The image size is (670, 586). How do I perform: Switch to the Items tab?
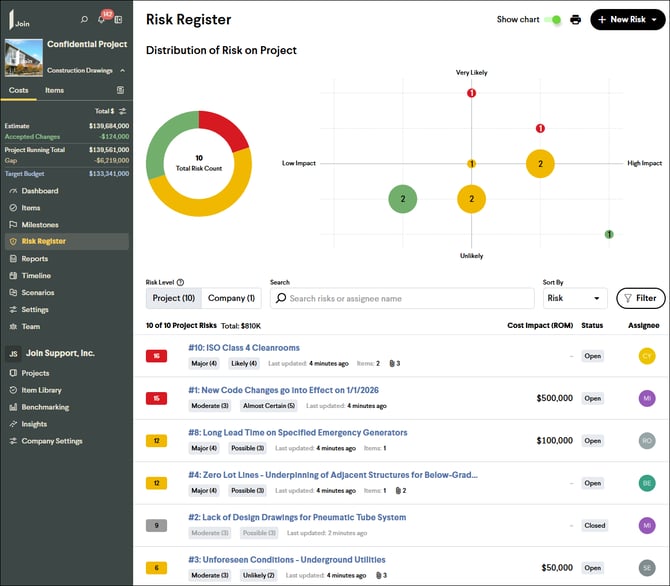point(54,90)
